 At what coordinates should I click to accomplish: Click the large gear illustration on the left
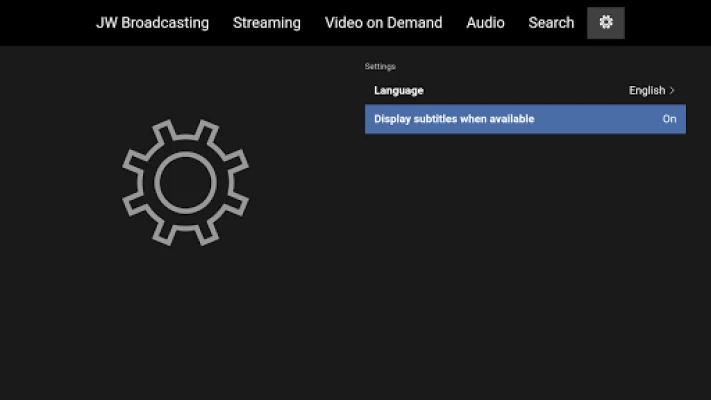[x=185, y=181]
